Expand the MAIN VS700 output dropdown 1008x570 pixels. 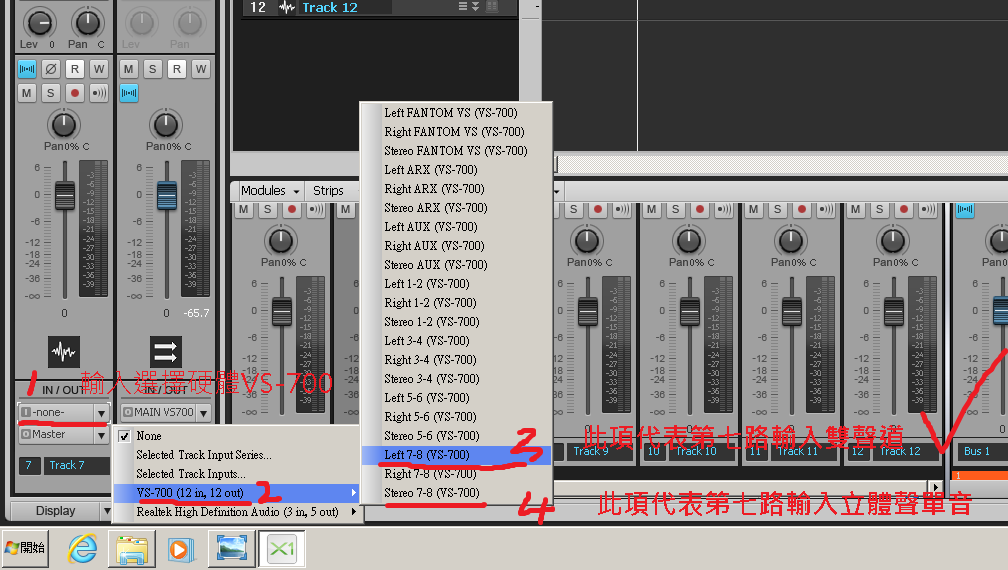coord(165,413)
